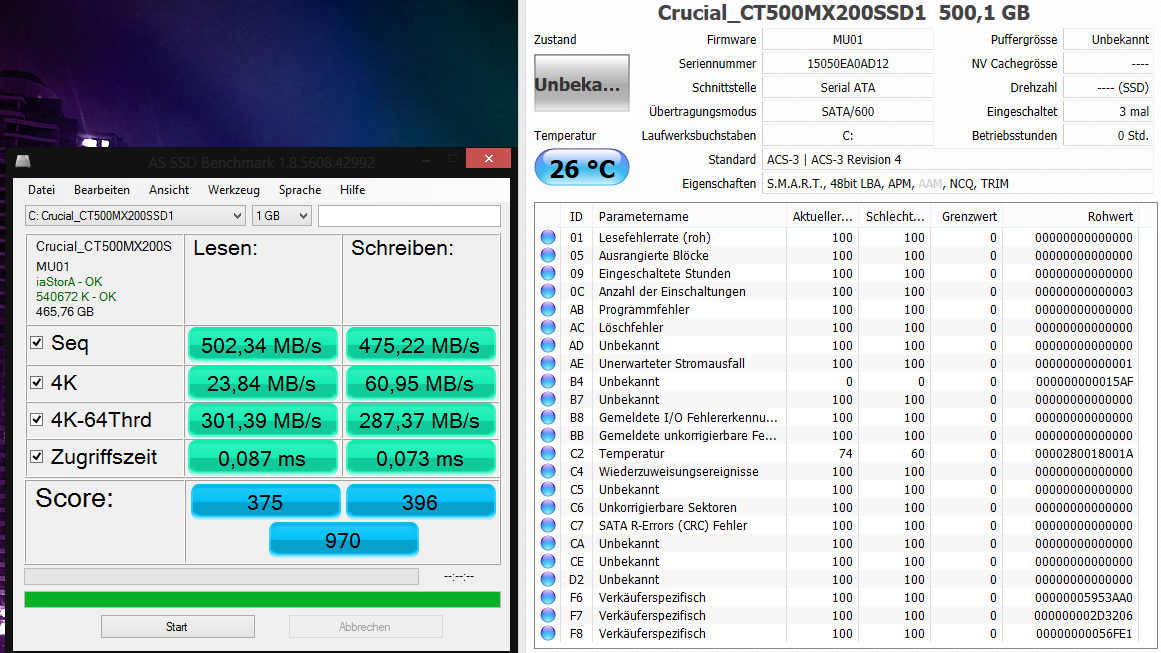1161x653 pixels.
Task: Click the Seriennummer field 15050EA0AD12
Action: [848, 64]
